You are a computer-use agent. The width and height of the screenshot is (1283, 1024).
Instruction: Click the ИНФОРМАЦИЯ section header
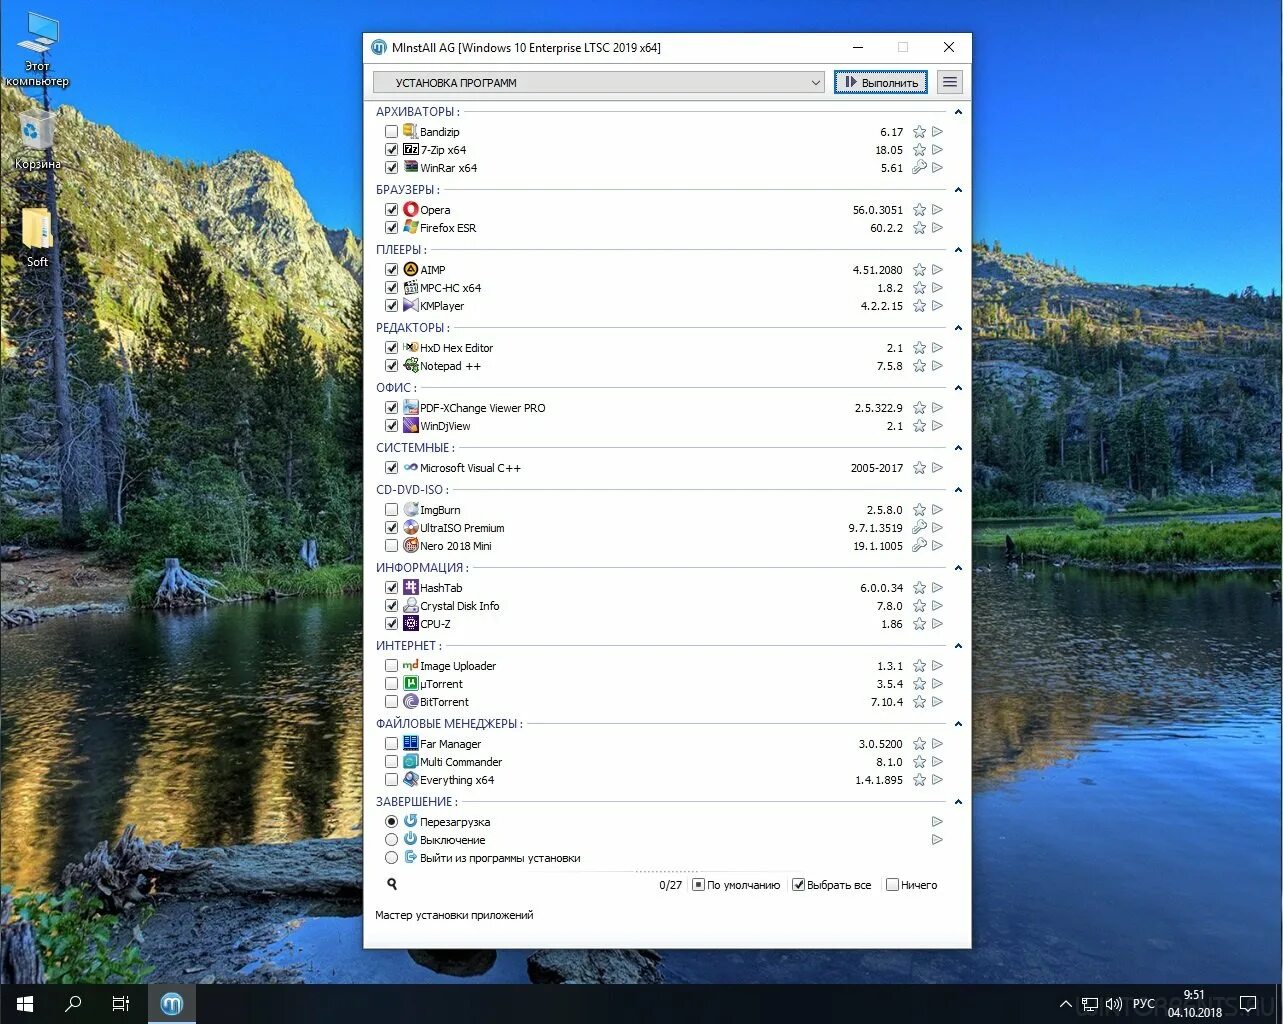point(422,568)
